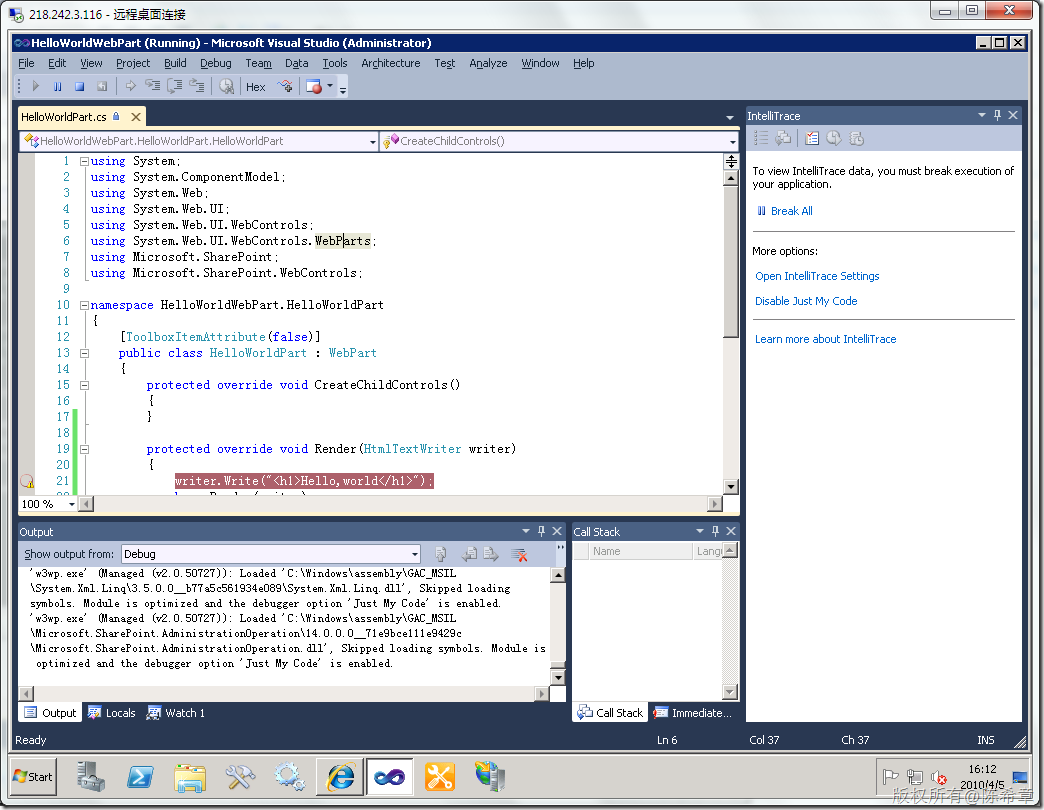Click the code editor horizontal scrollbar track
Screen dimensions: 1044x810
coord(400,505)
